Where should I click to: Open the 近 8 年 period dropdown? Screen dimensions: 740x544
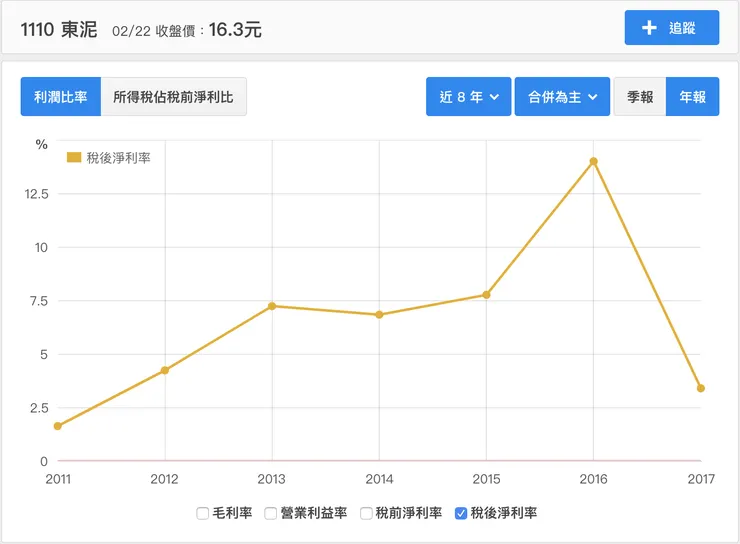pos(468,97)
